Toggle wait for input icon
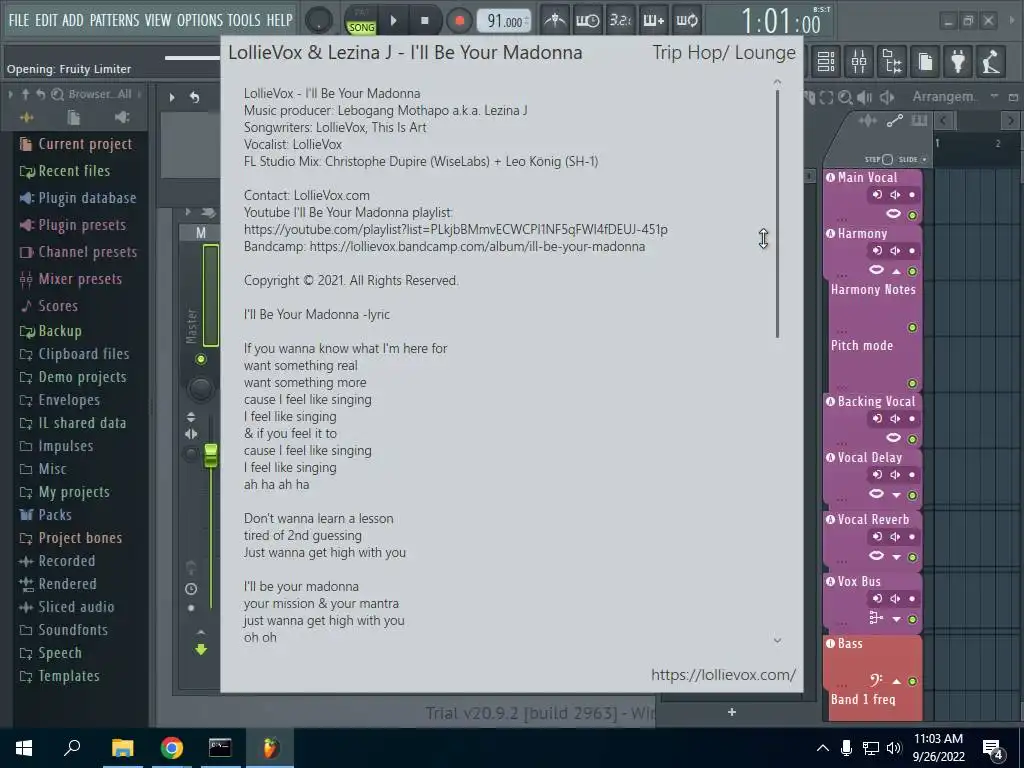This screenshot has width=1024, height=768. [587, 20]
